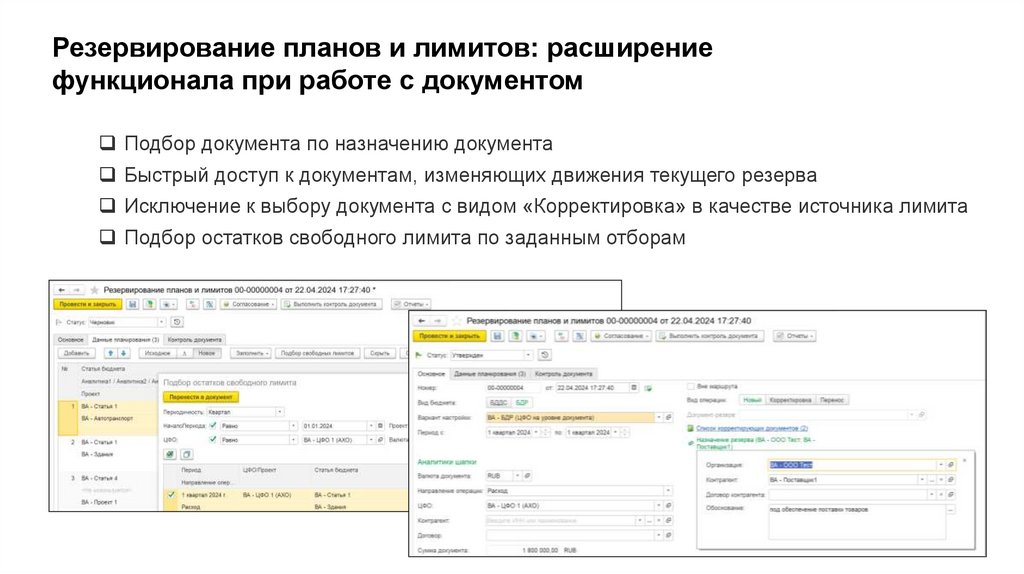Image resolution: width=1024 pixels, height=574 pixels.
Task: Expand Направление операции Расход dropdown
Action: tap(668, 490)
